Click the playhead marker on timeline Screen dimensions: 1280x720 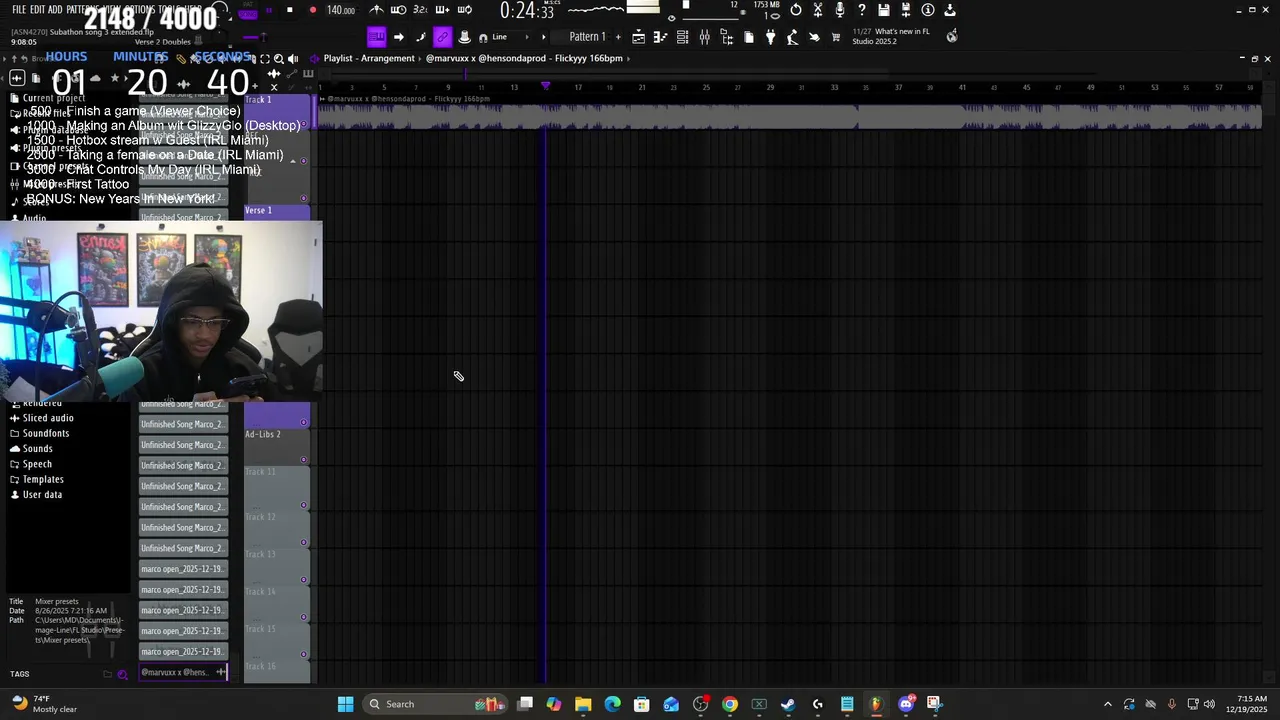coord(545,87)
